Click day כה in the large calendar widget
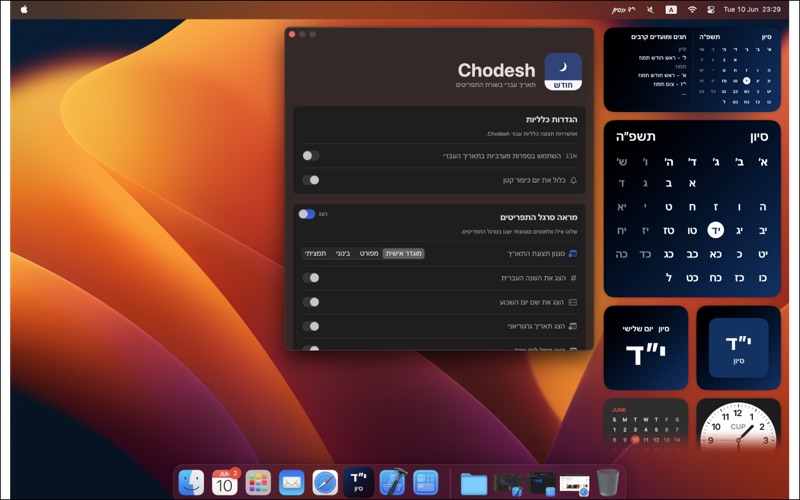The image size is (800, 500). click(x=621, y=254)
